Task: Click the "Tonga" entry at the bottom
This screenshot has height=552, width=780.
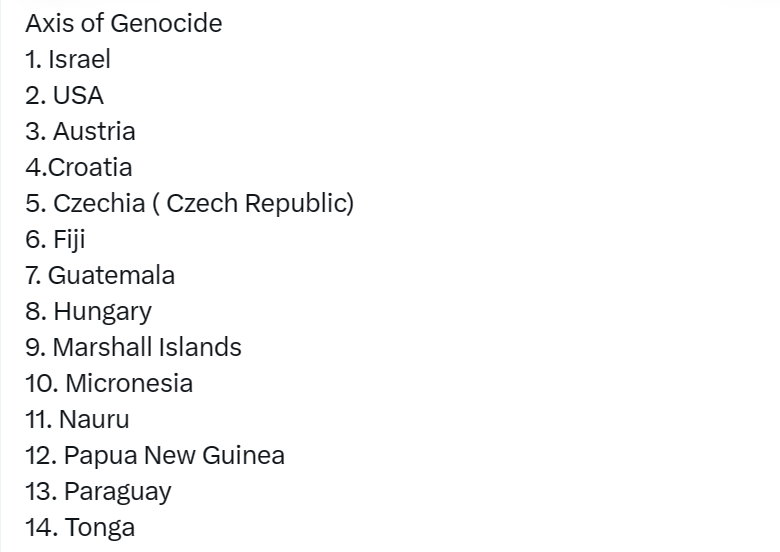Action: coord(100,527)
